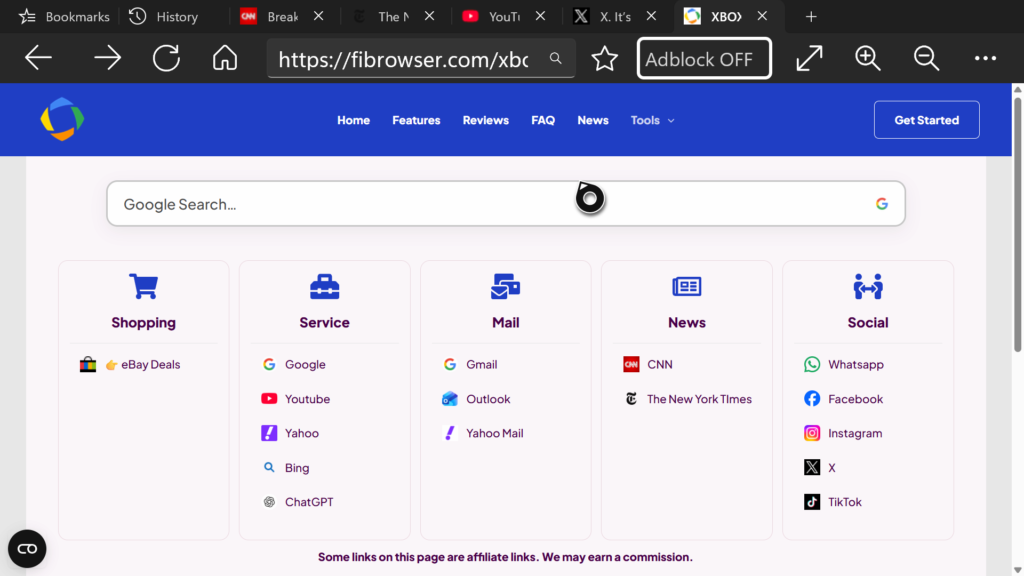
Task: Click the FiBrowser logo in the header
Action: click(x=62, y=120)
